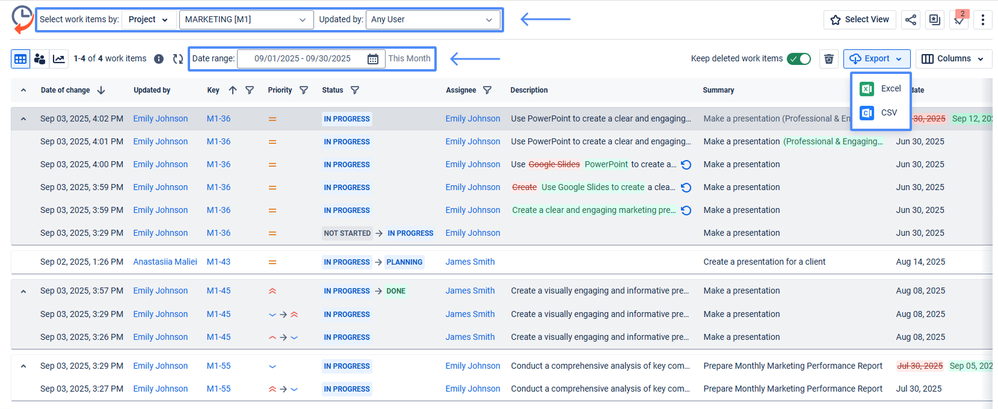Click the share icon in top toolbar
Screen dimensions: 998x409
click(910, 19)
